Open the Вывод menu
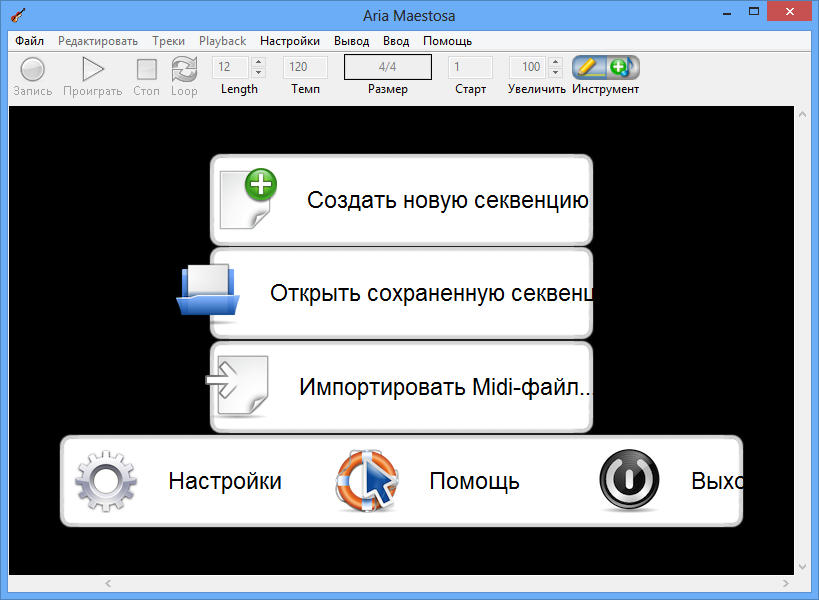The width and height of the screenshot is (819, 600). (352, 41)
